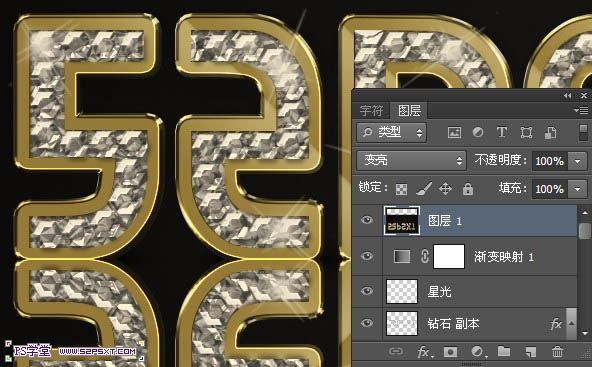Open the 不透明度 opacity dropdown arrow
The image size is (592, 367).
[x=578, y=161]
